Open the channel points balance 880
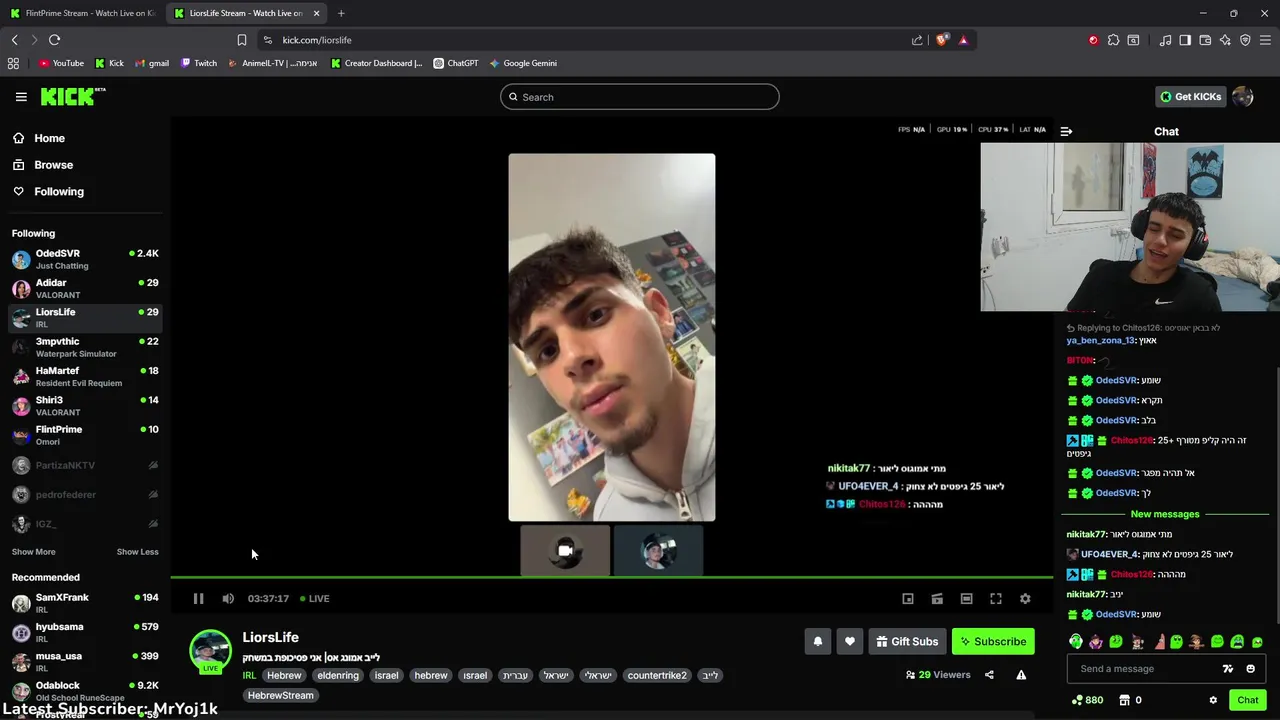Viewport: 1280px width, 720px height. tap(1087, 700)
